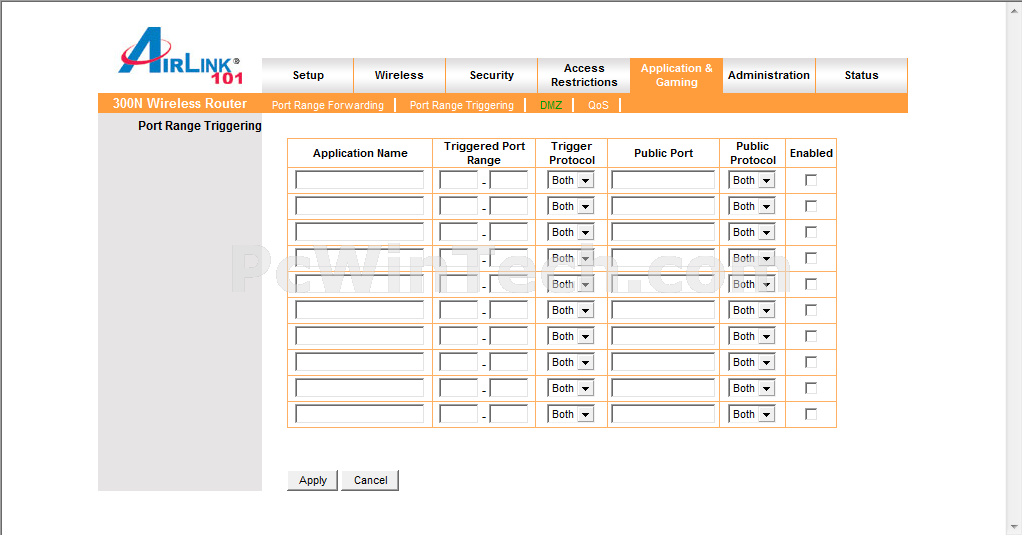Image resolution: width=1022 pixels, height=535 pixels.
Task: Open the DMZ settings link
Action: [x=551, y=105]
